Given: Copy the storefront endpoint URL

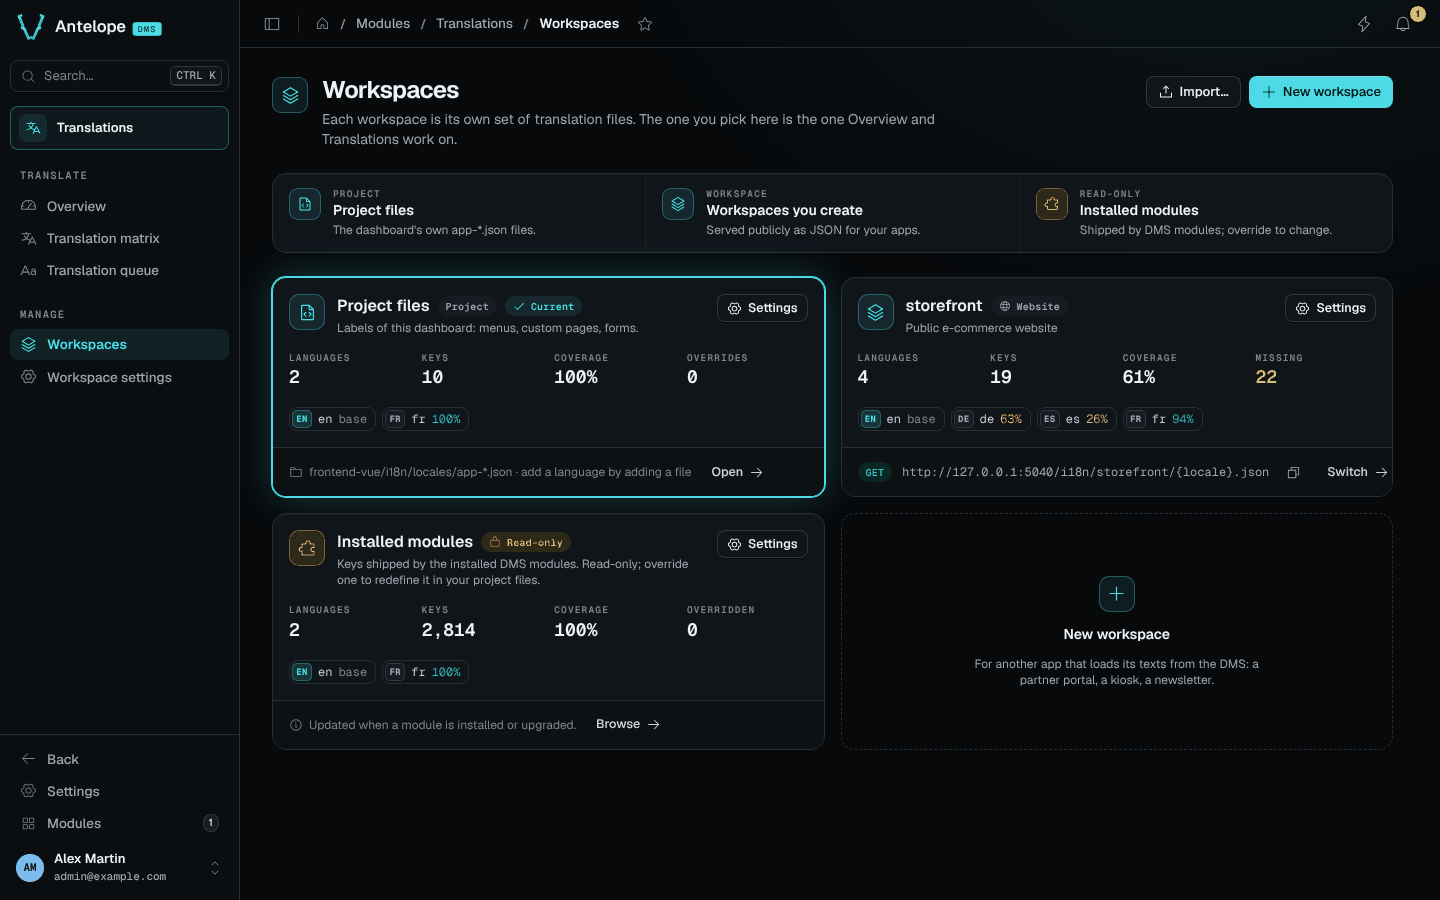Looking at the screenshot, I should click(x=1293, y=472).
